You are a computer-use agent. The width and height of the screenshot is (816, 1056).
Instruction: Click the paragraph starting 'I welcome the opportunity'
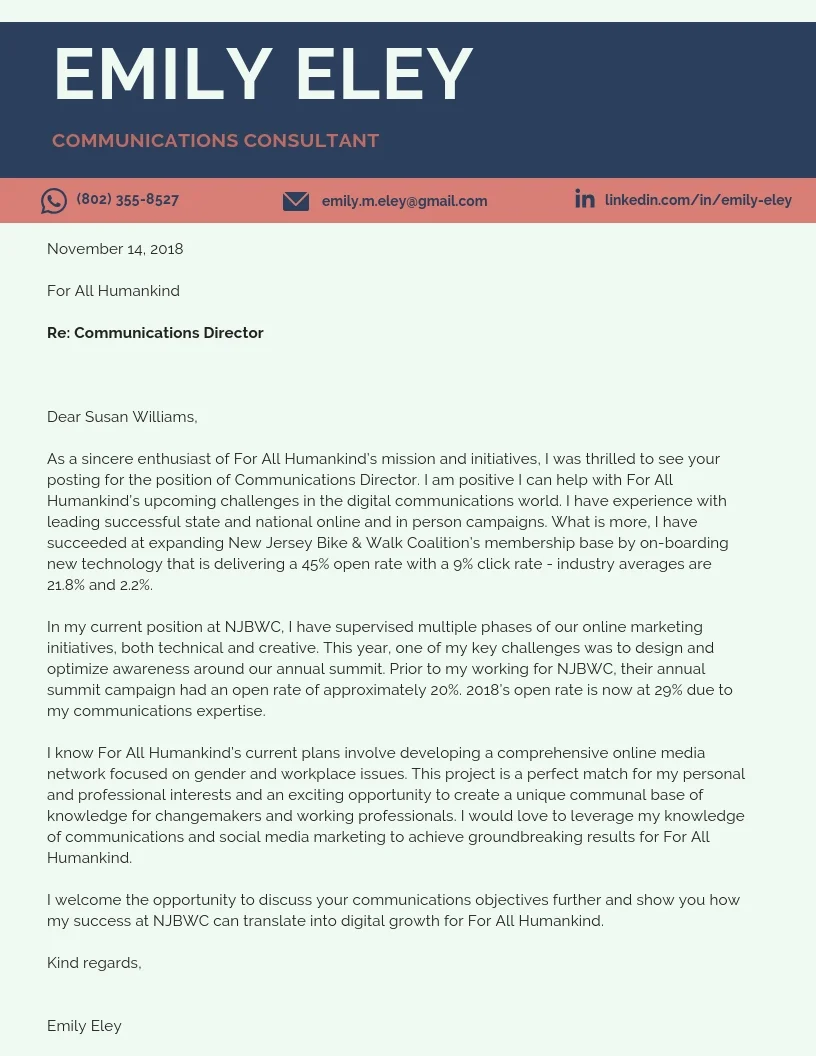pos(394,910)
